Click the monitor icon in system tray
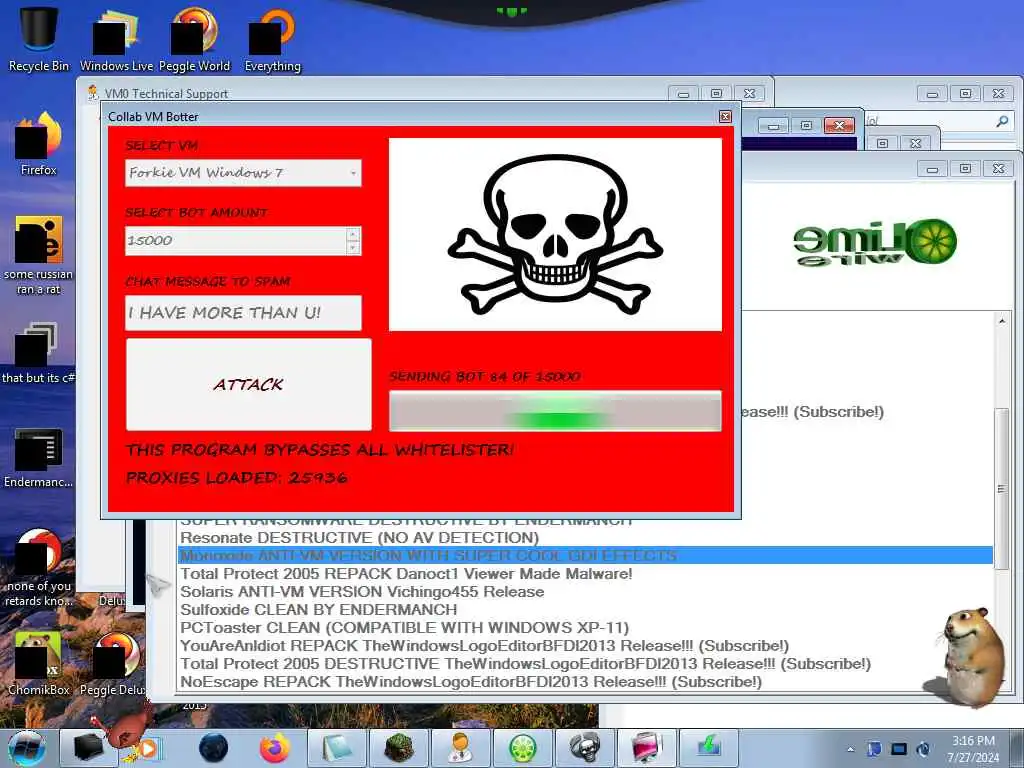Viewport: 1024px width, 768px height. 899,749
